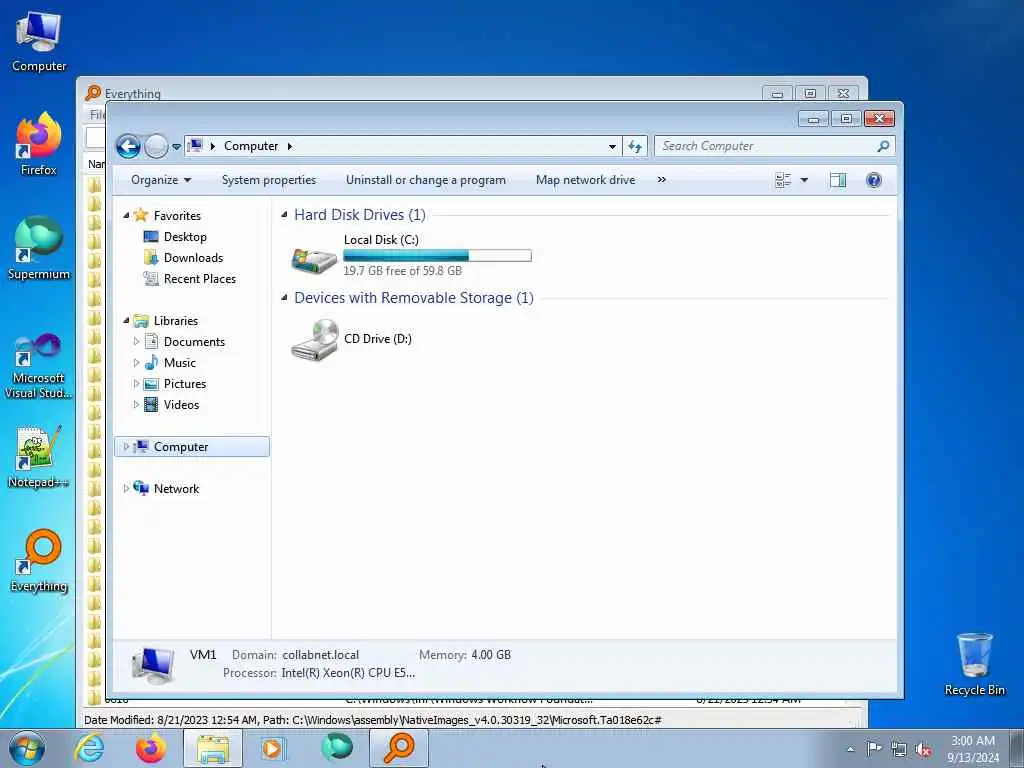The image size is (1024, 768).
Task: Select the Documents library
Action: 194,342
